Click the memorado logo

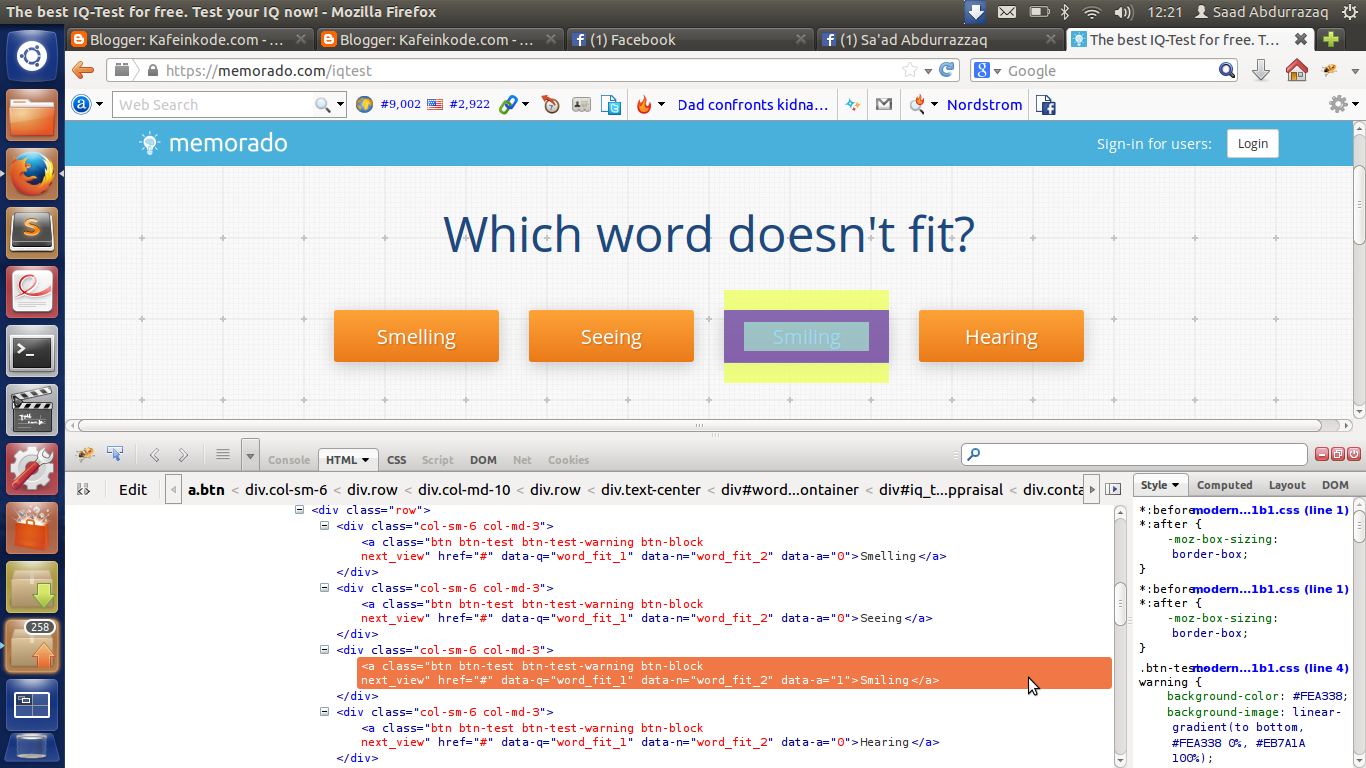coord(214,143)
